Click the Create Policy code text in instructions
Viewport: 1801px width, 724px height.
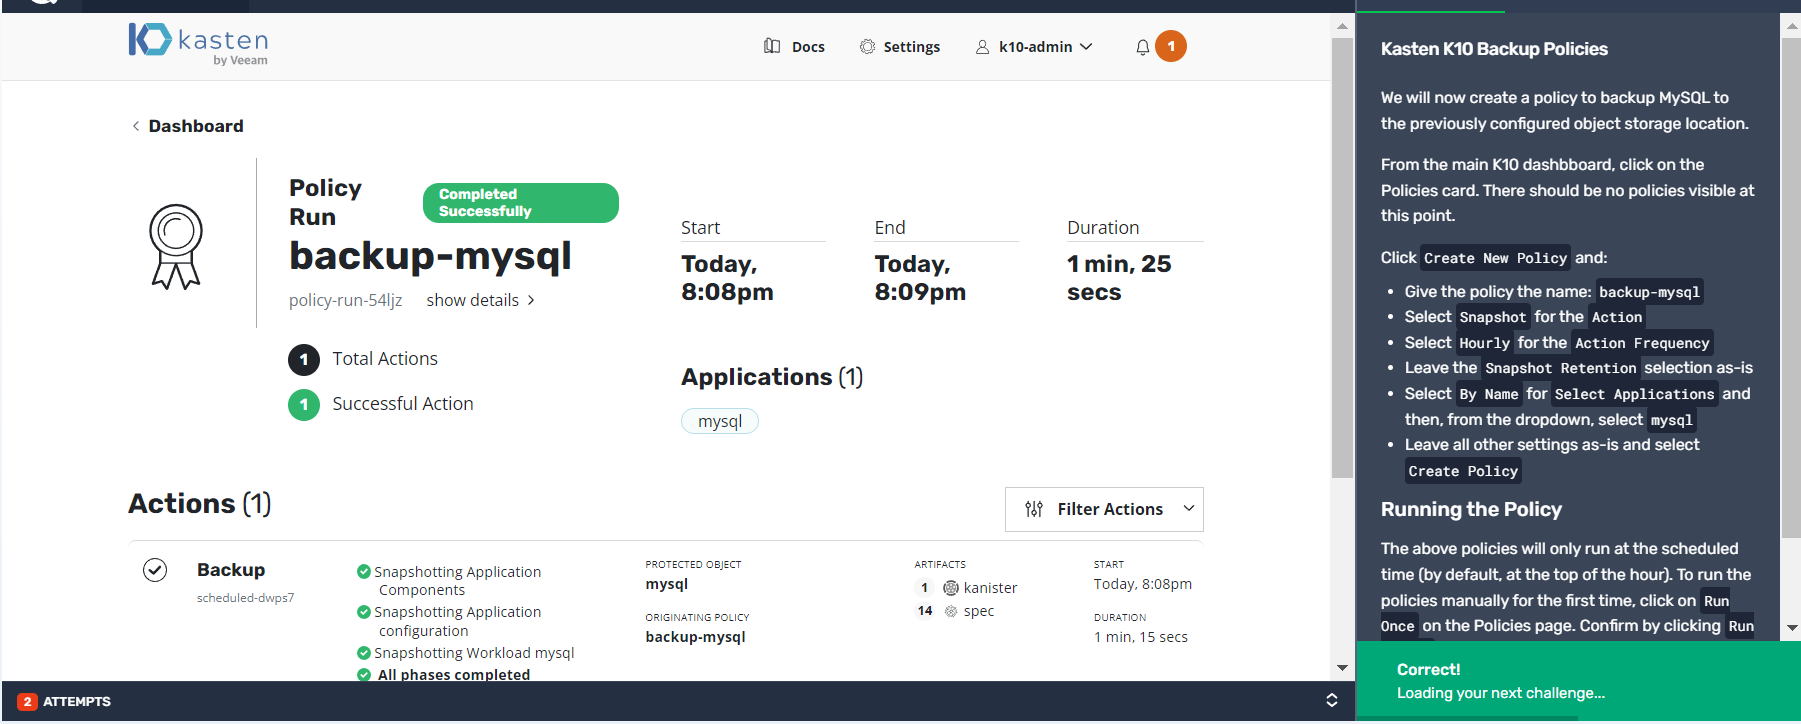point(1463,471)
